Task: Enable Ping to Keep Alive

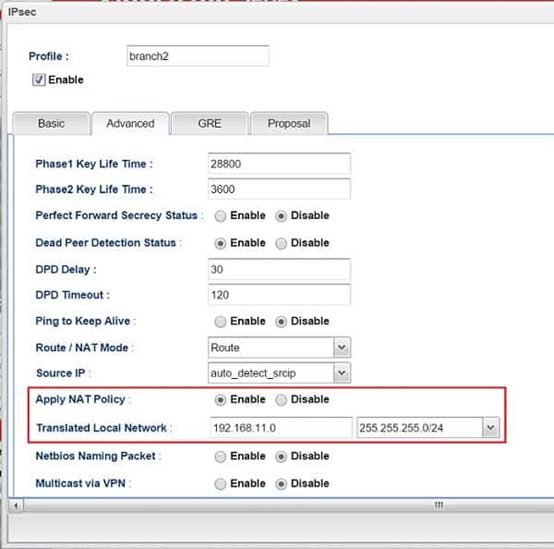Action: [x=220, y=321]
